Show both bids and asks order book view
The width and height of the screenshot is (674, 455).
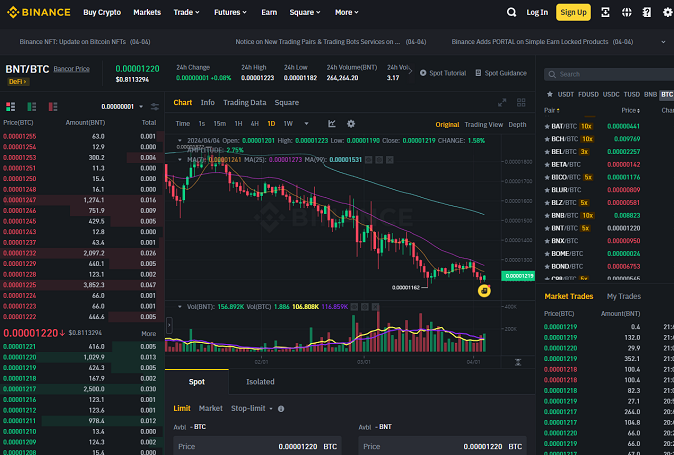[x=10, y=106]
